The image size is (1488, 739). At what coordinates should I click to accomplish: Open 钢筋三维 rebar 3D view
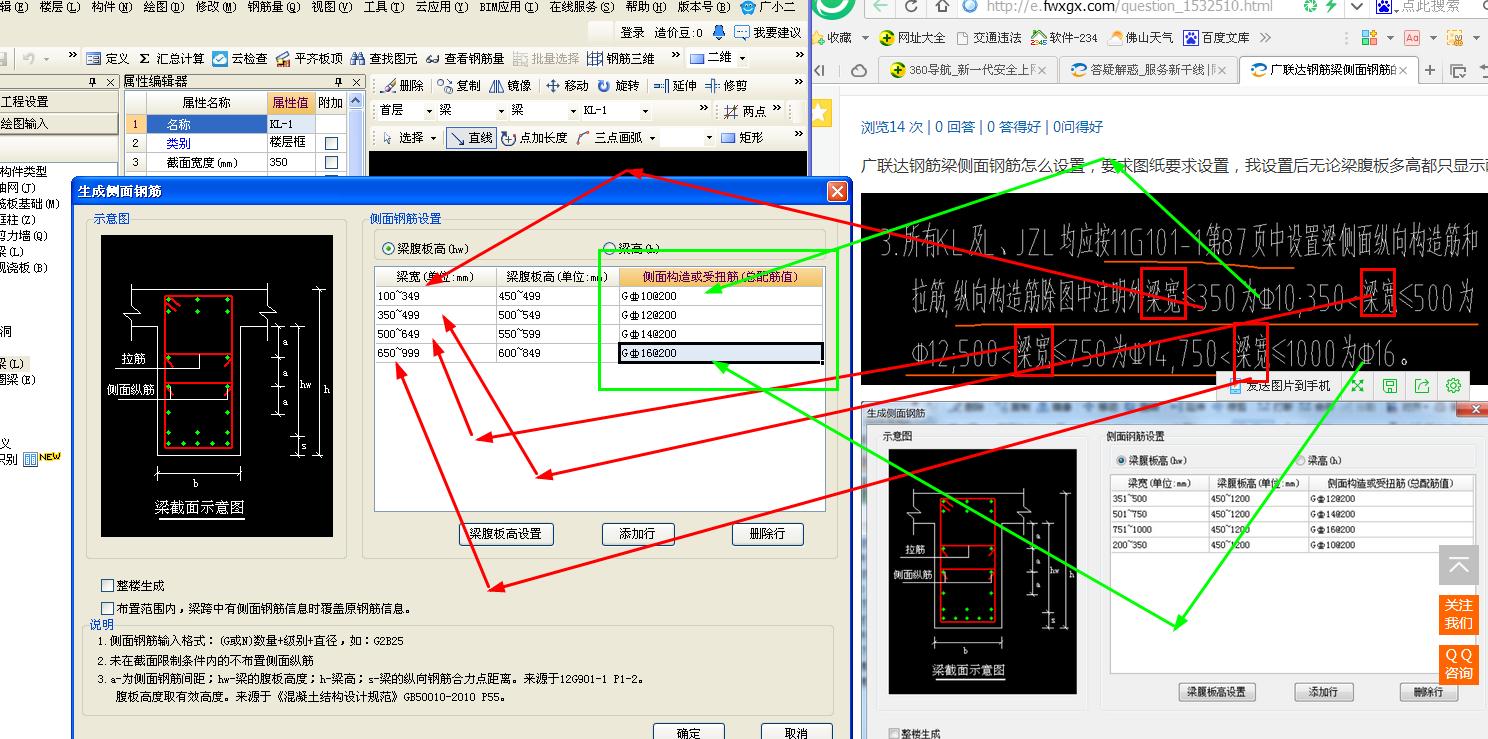pyautogui.click(x=621, y=59)
